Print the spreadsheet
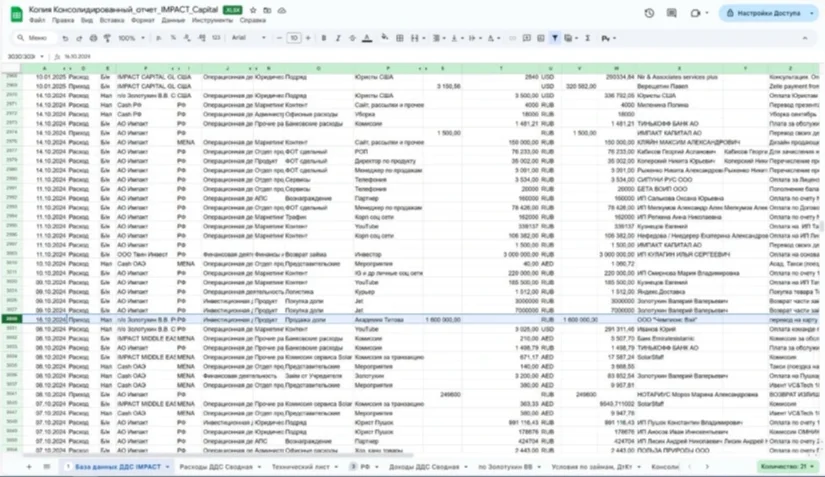Screen dimensions: 825x477 [x=93, y=38]
